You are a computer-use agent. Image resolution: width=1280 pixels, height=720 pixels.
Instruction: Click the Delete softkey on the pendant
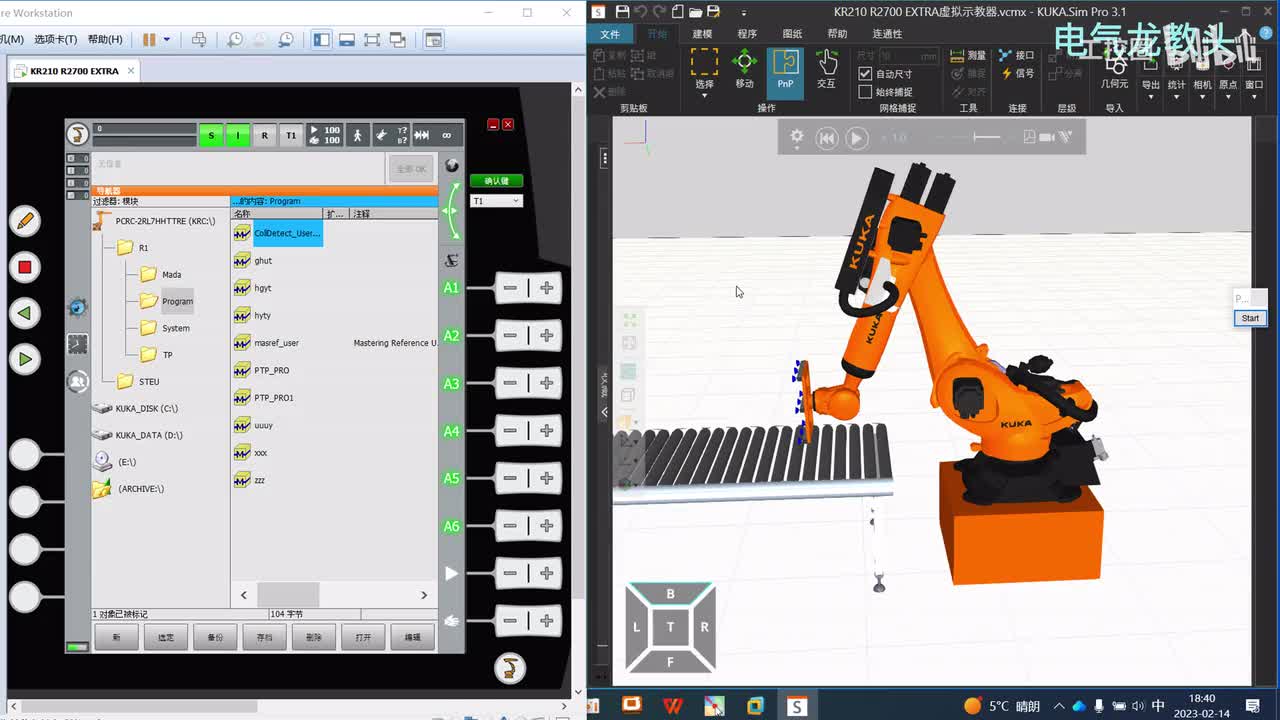click(x=314, y=637)
